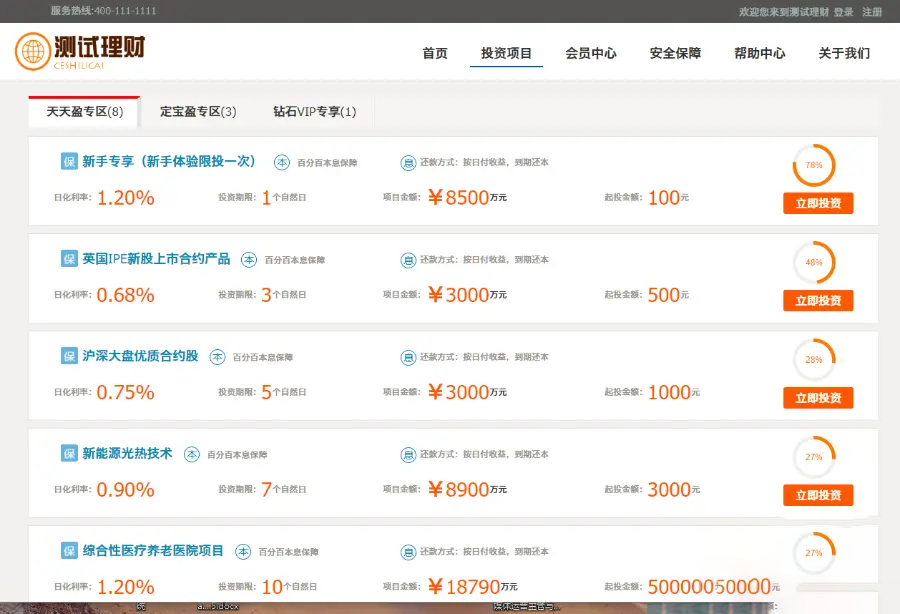
Task: Click the 本 icon next to 新能源光热技术
Action: (x=193, y=454)
